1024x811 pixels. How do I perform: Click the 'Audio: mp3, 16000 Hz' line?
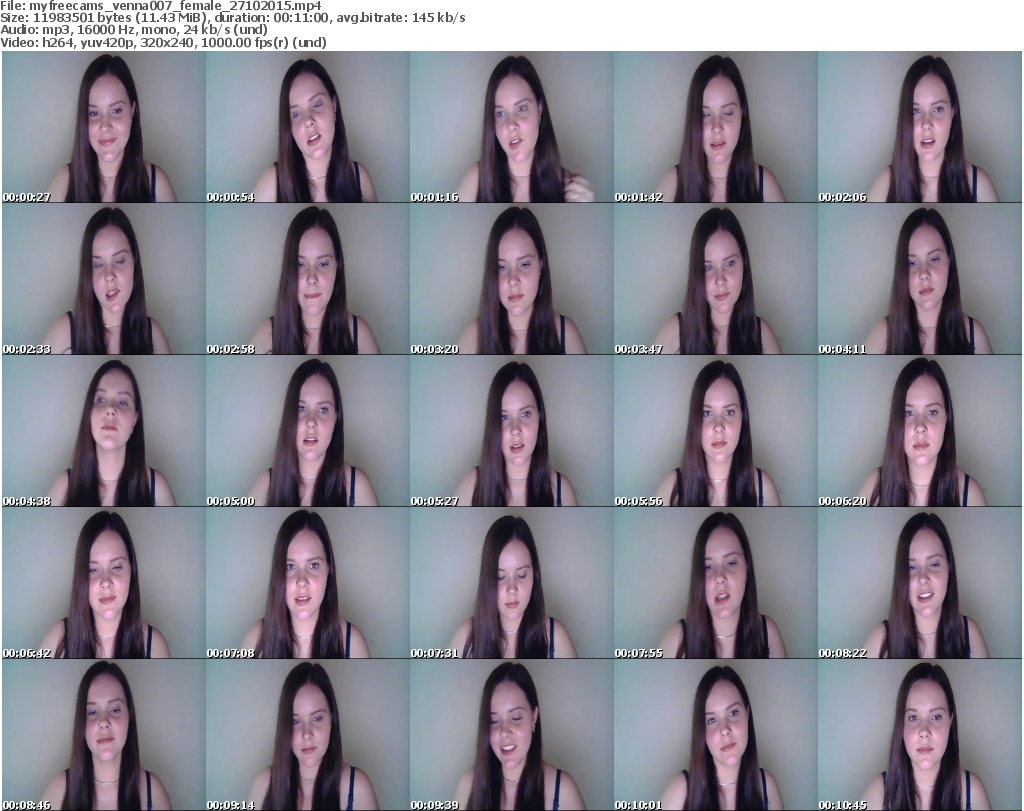(134, 30)
